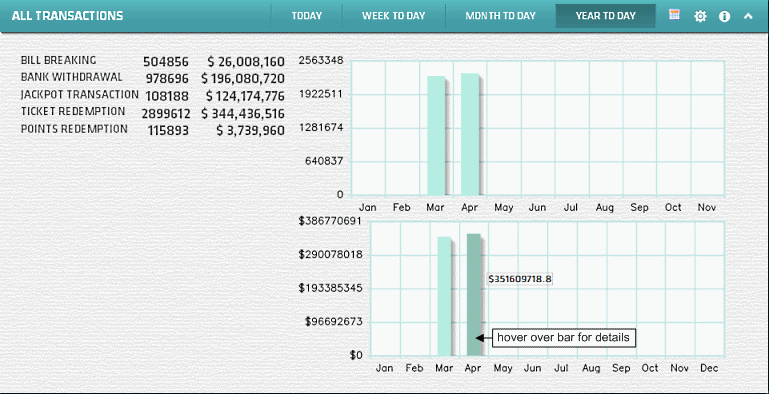
Task: Select the YEAR TO DAY tab
Action: [606, 16]
